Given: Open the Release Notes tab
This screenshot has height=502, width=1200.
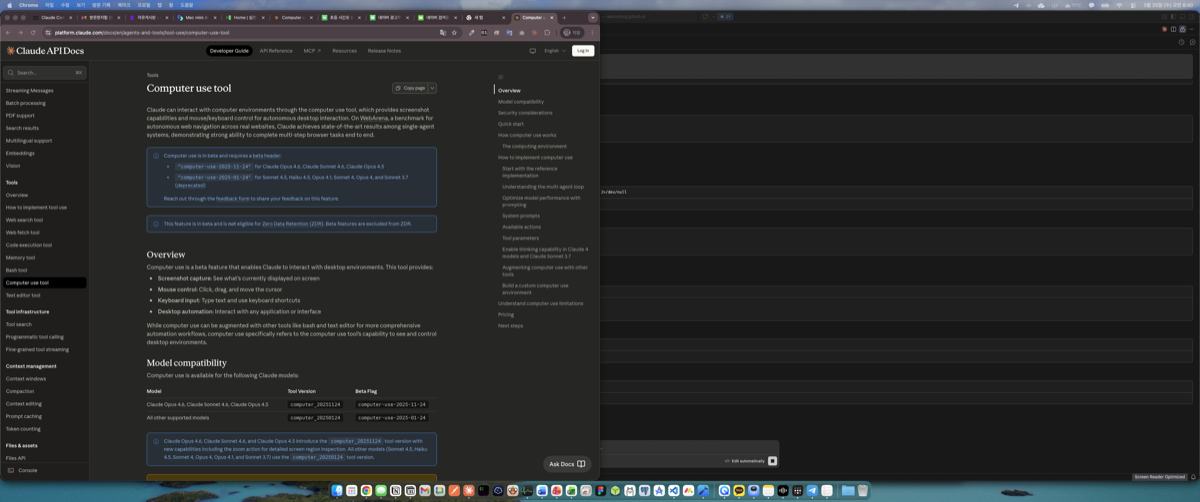Looking at the screenshot, I should (x=384, y=51).
